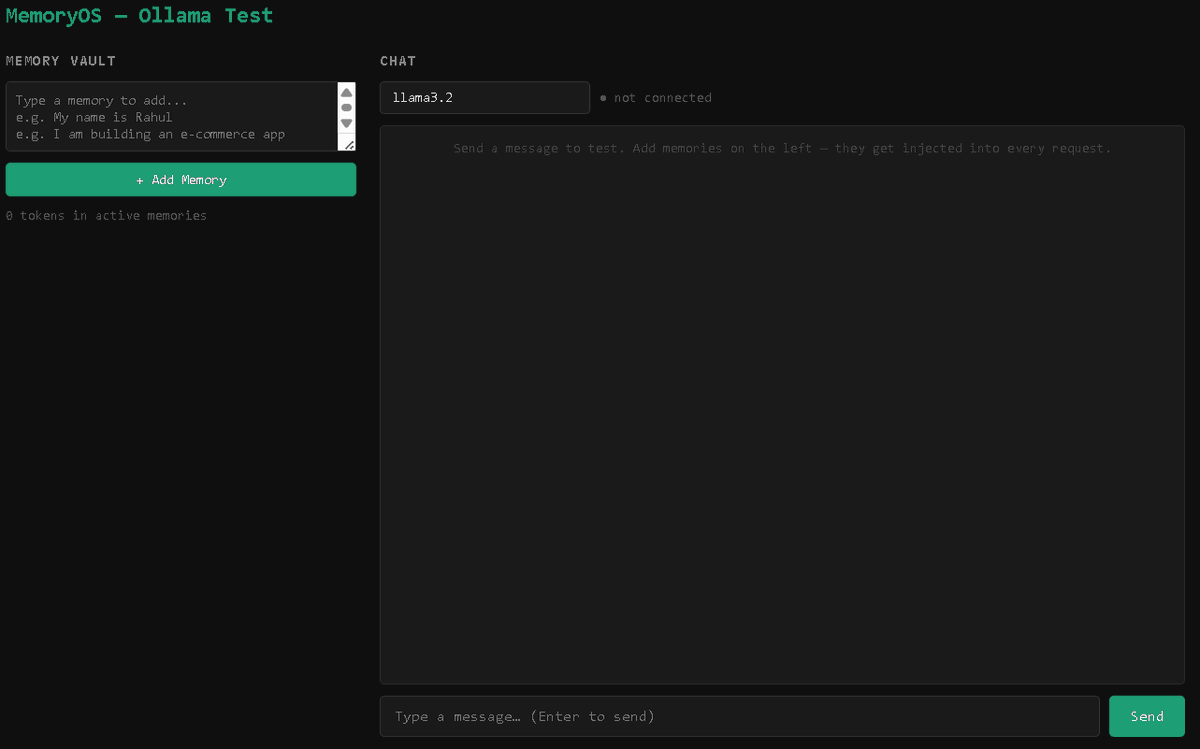Screen dimensions: 1200x749
Task: Click the Add Memory button
Action: 181,180
